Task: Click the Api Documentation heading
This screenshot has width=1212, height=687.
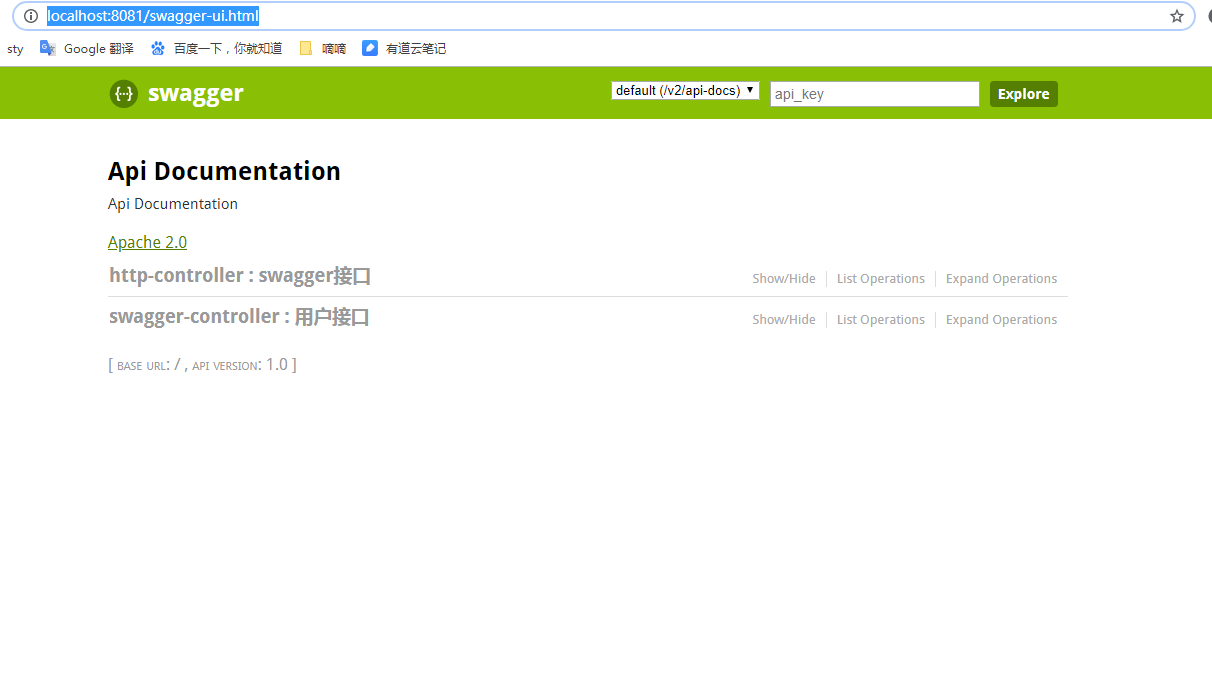Action: 224,171
